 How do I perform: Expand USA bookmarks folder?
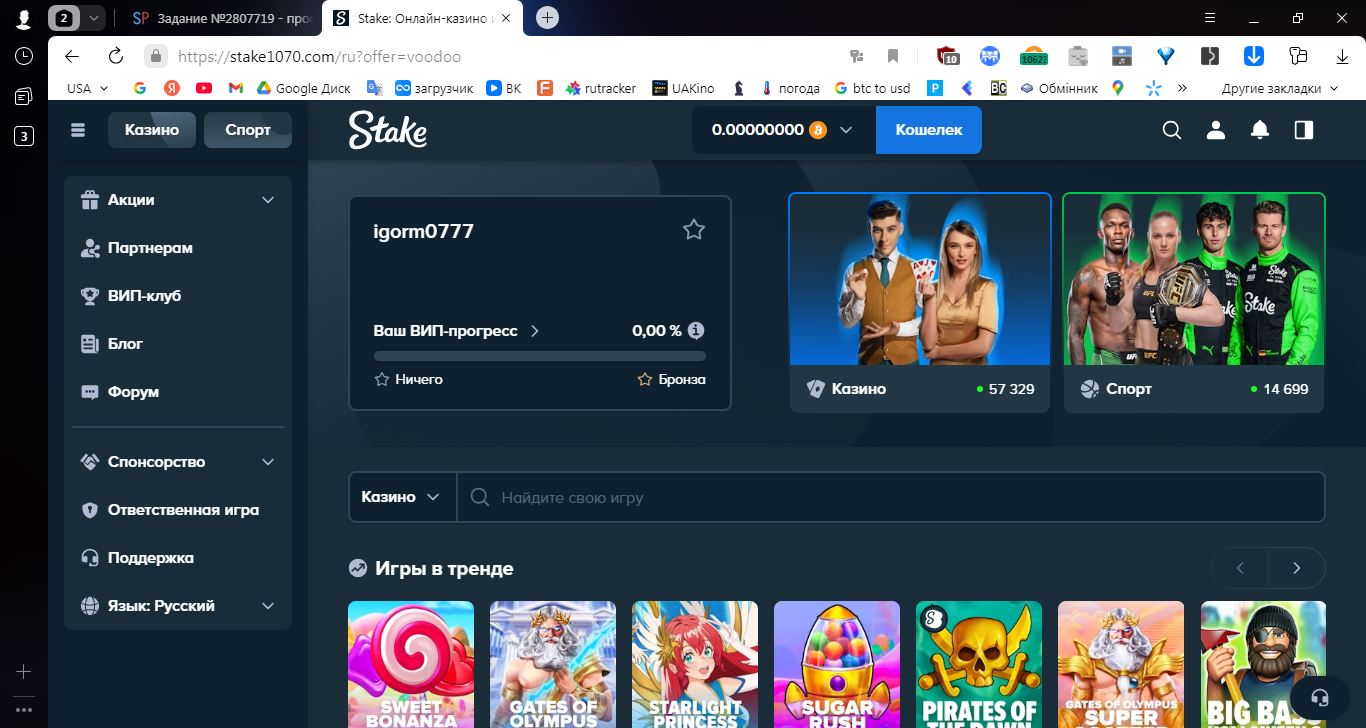88,88
